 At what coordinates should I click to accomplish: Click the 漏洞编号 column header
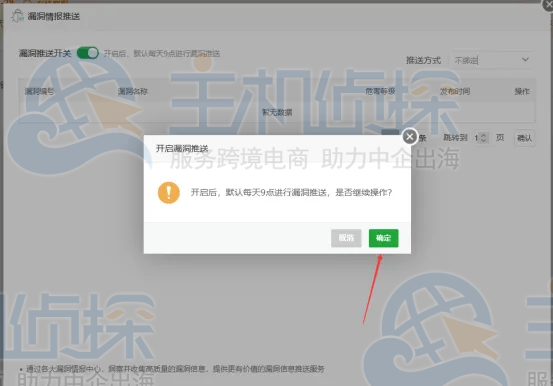39,91
